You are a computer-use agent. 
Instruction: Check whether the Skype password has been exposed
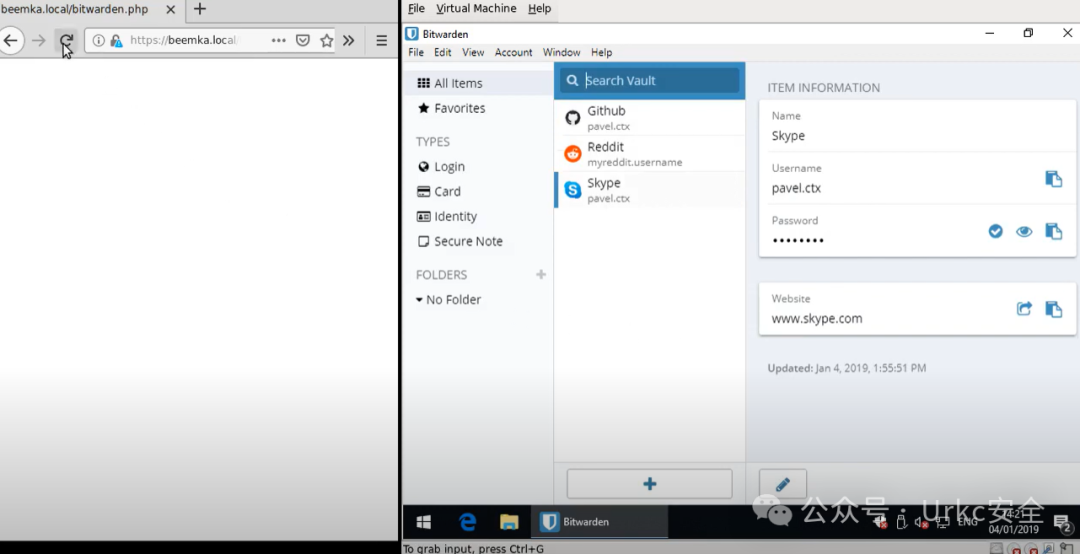(x=995, y=232)
